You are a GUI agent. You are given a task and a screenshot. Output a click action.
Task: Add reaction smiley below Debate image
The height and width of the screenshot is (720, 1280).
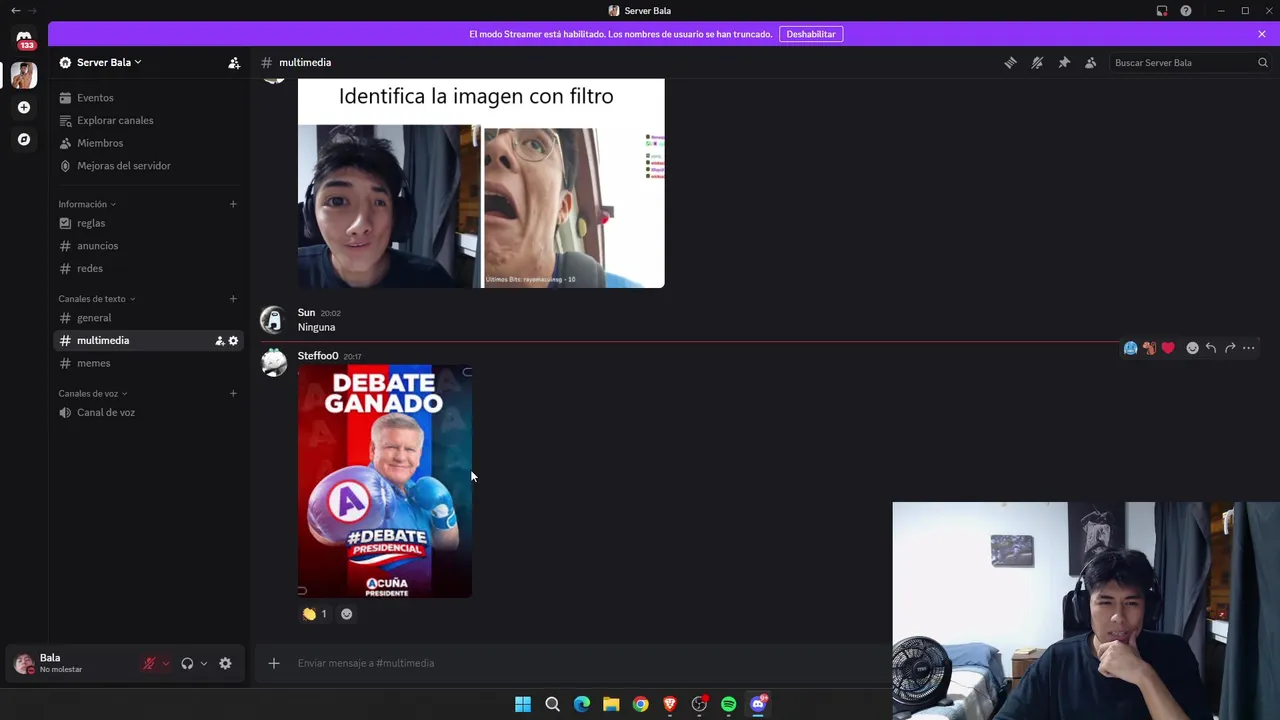[346, 614]
